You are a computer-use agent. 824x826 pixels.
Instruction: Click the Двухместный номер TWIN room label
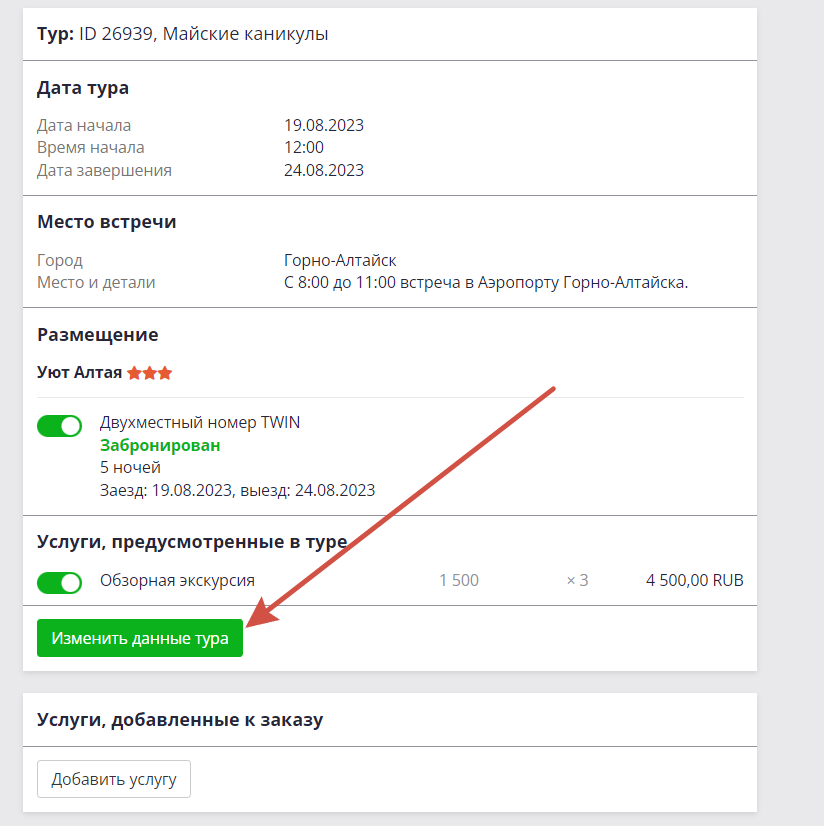coord(200,422)
